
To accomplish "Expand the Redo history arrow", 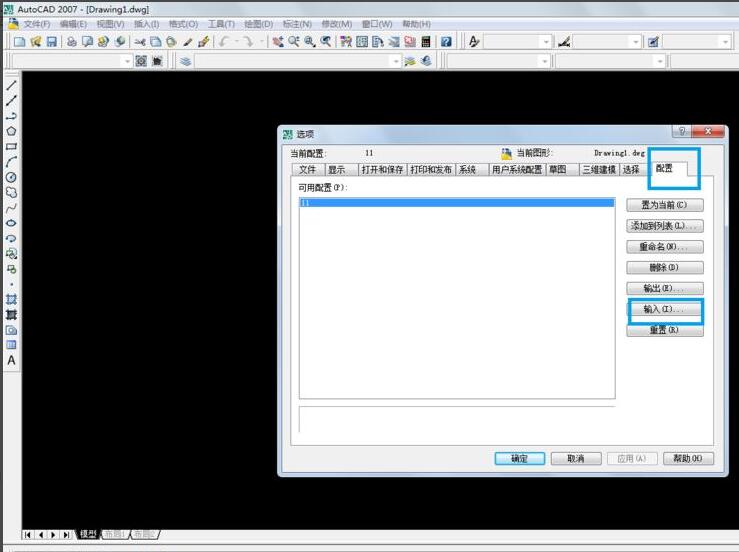I will coord(262,42).
